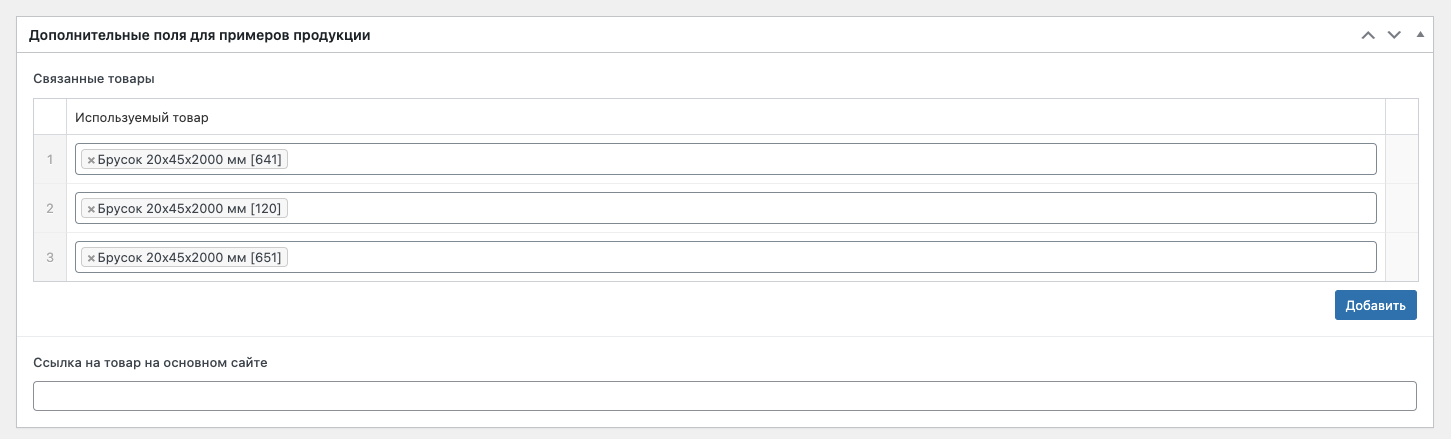The height and width of the screenshot is (439, 1451).
Task: Click the Брусок 20x45x2000 мм [651] tag
Action: (190, 258)
